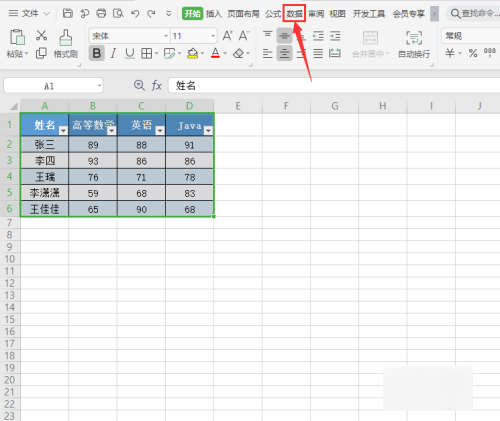Switch to the 审阅 tab
The image size is (500, 421).
pos(316,14)
